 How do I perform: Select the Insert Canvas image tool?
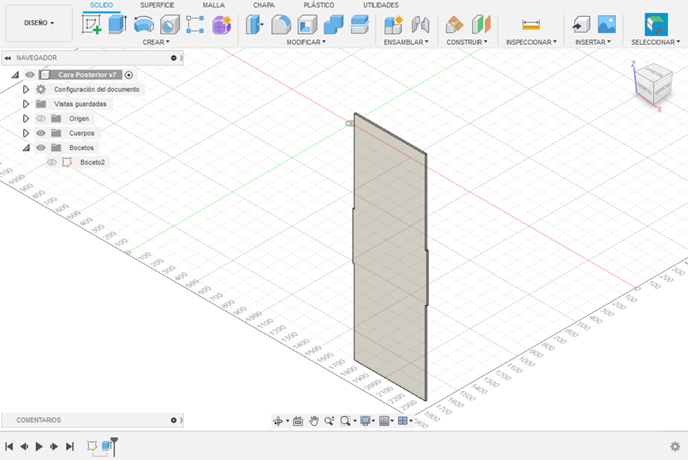click(x=607, y=24)
